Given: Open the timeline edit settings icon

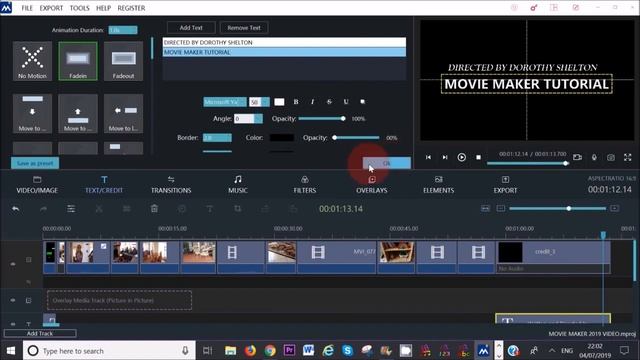Looking at the screenshot, I should pyautogui.click(x=71, y=209).
